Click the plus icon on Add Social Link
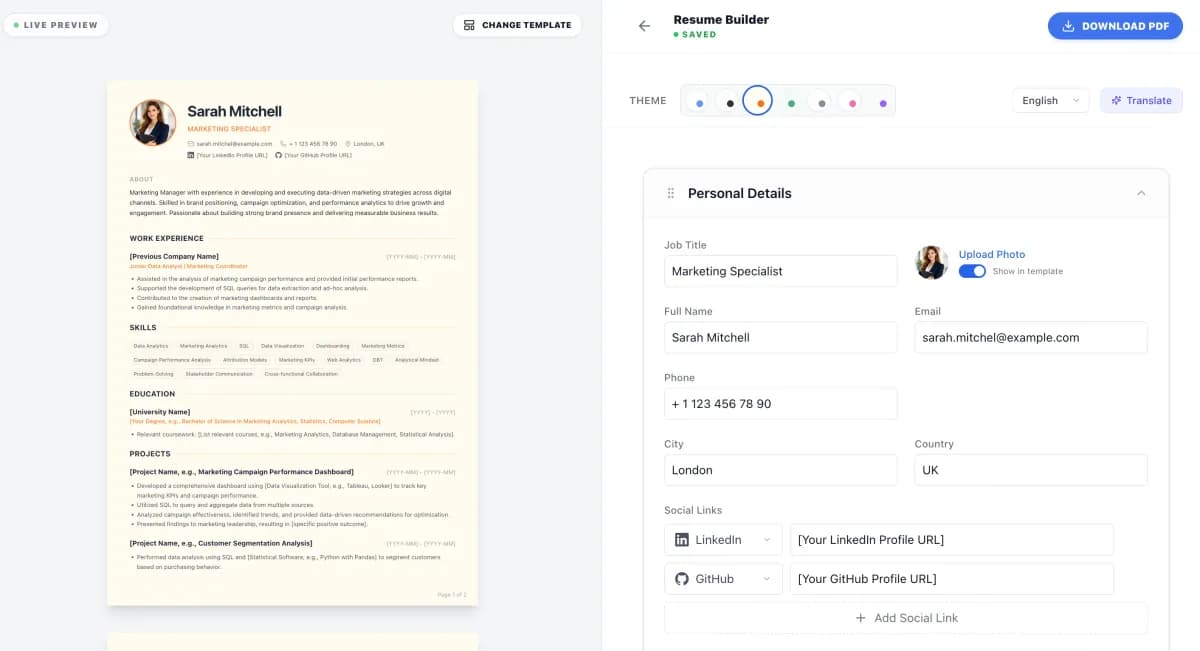The width and height of the screenshot is (1200, 651). 860,617
